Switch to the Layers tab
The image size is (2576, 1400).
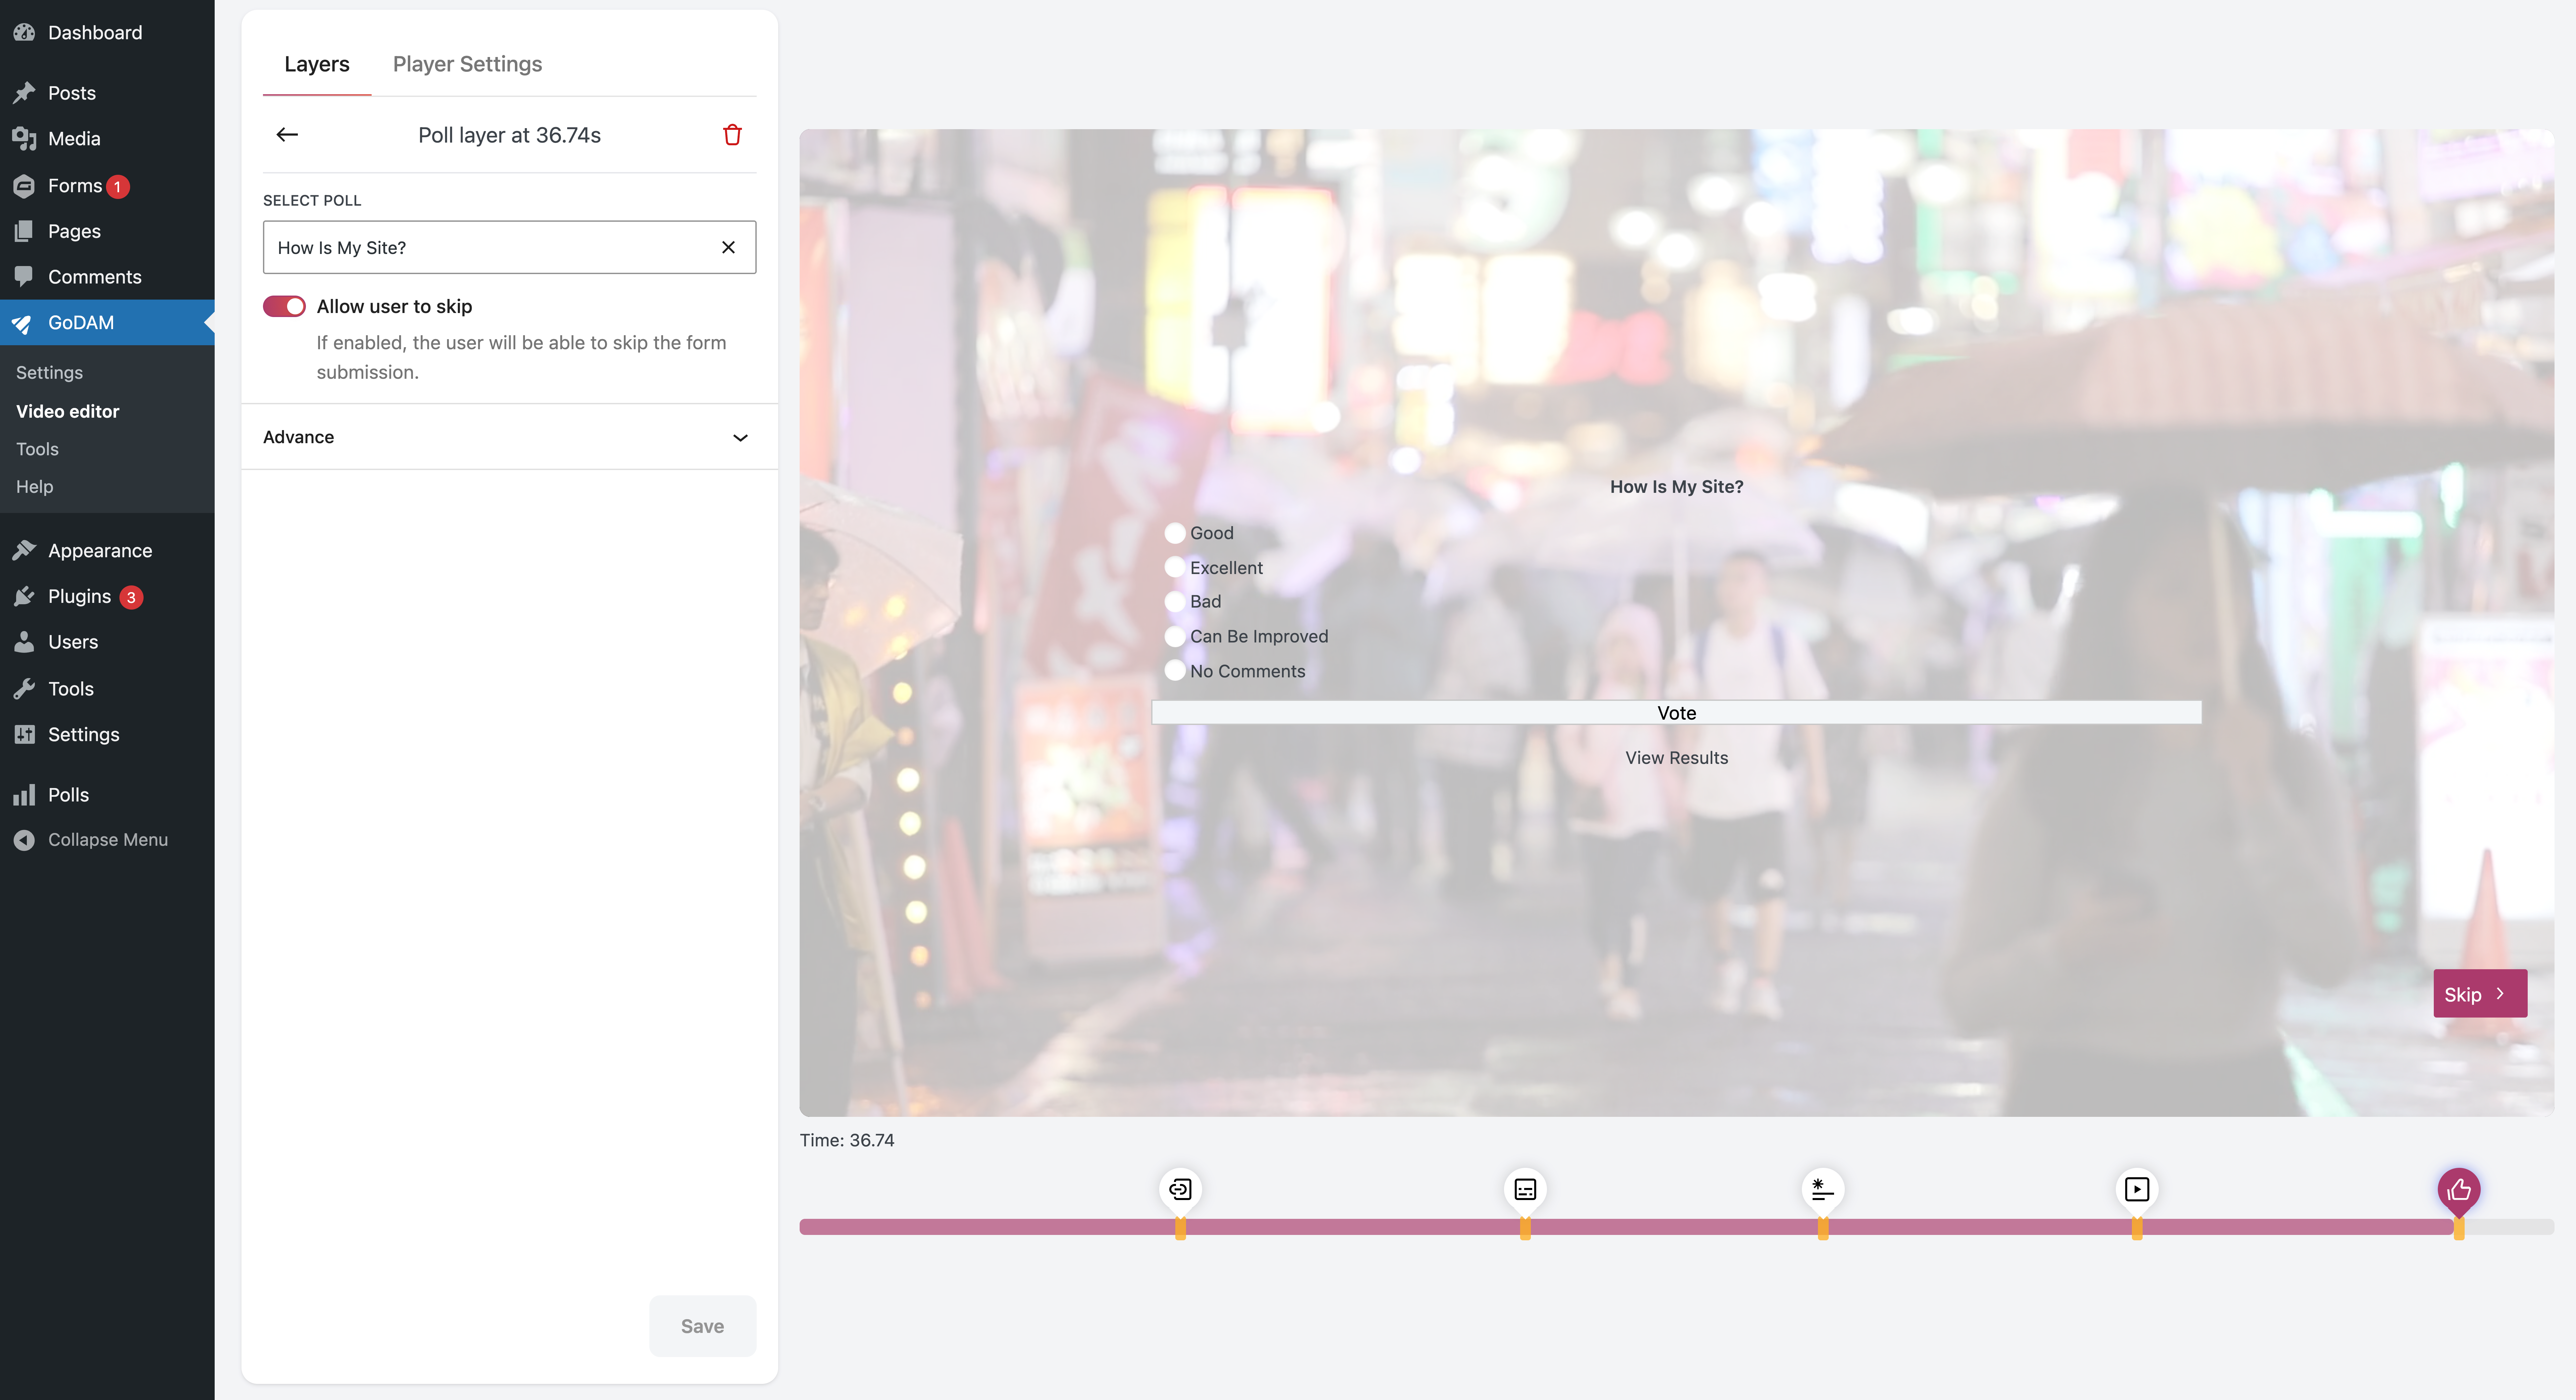pyautogui.click(x=317, y=64)
